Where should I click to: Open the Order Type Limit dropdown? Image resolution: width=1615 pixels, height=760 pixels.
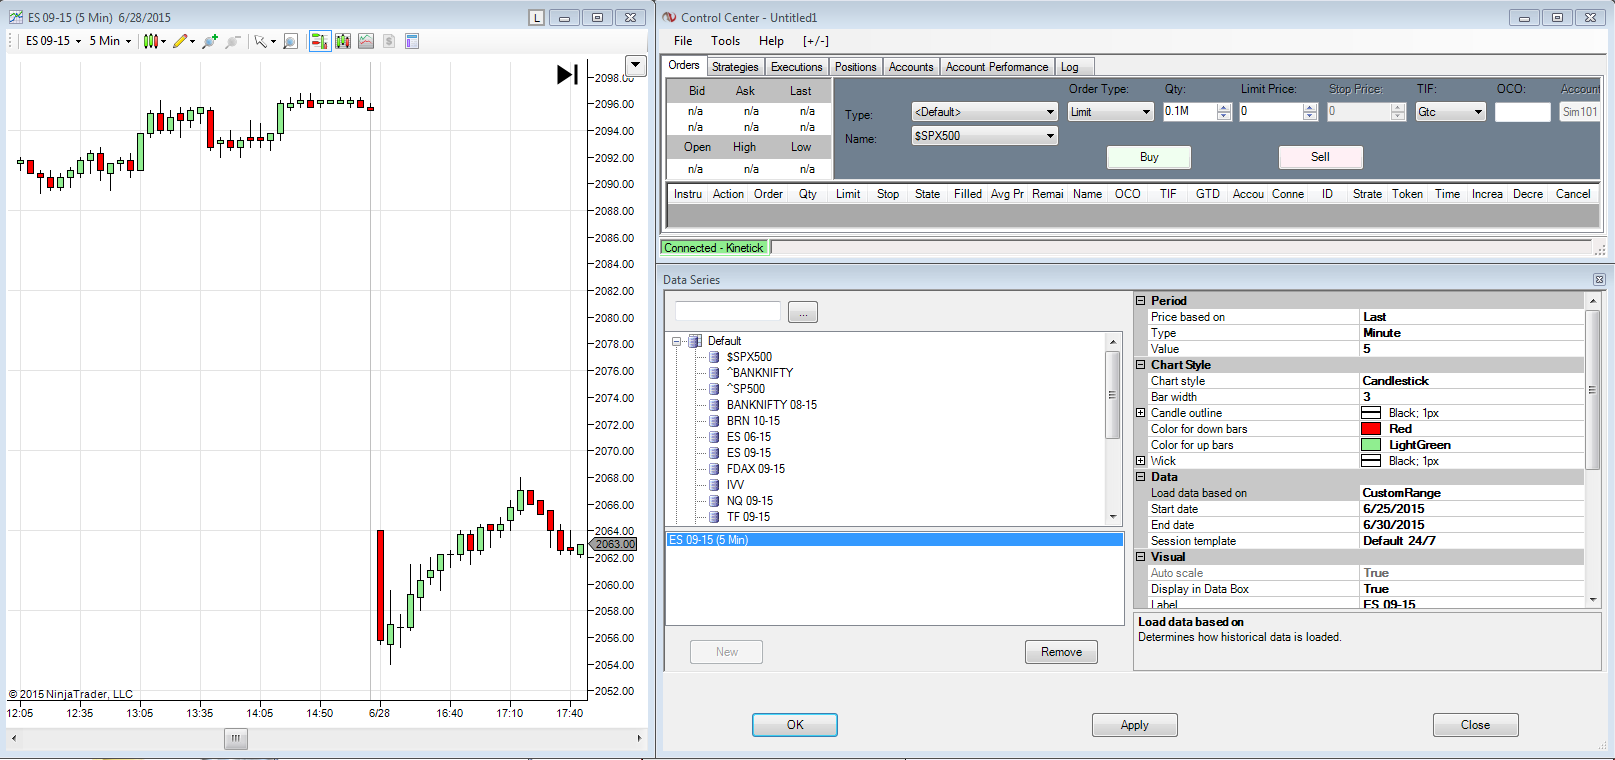coord(1111,112)
